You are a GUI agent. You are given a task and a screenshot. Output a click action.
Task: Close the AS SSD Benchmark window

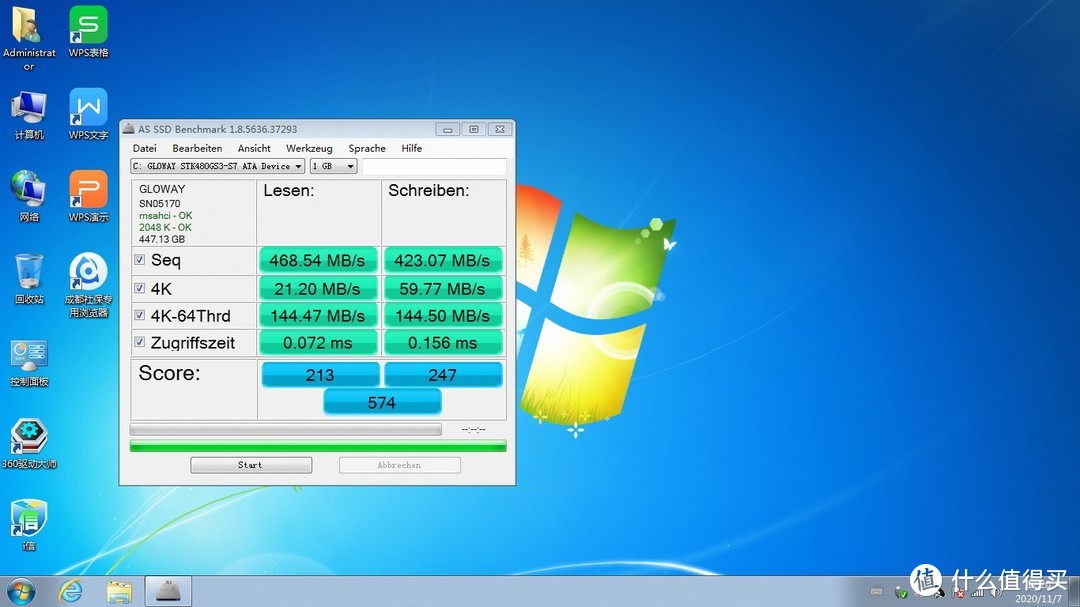501,129
